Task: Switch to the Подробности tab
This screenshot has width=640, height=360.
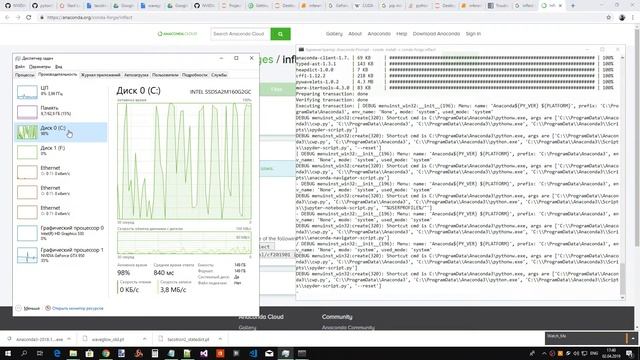Action: click(x=195, y=75)
